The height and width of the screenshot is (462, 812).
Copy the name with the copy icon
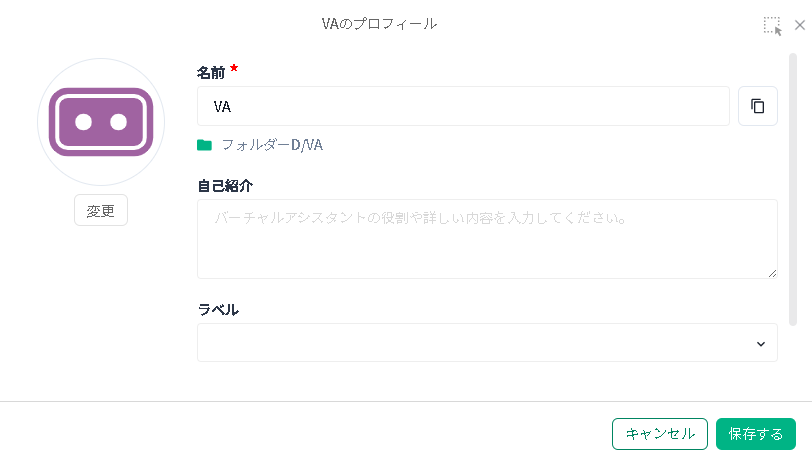point(758,106)
